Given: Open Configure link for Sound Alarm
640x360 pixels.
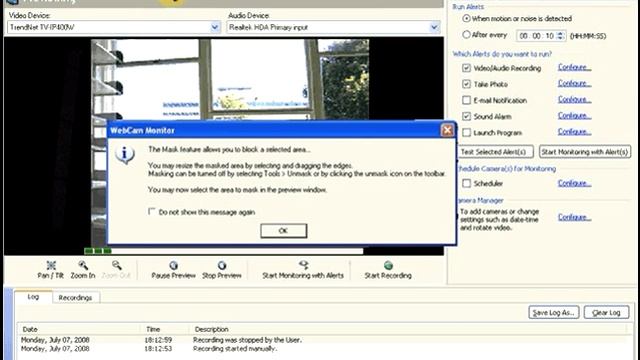Looking at the screenshot, I should click(x=574, y=116).
